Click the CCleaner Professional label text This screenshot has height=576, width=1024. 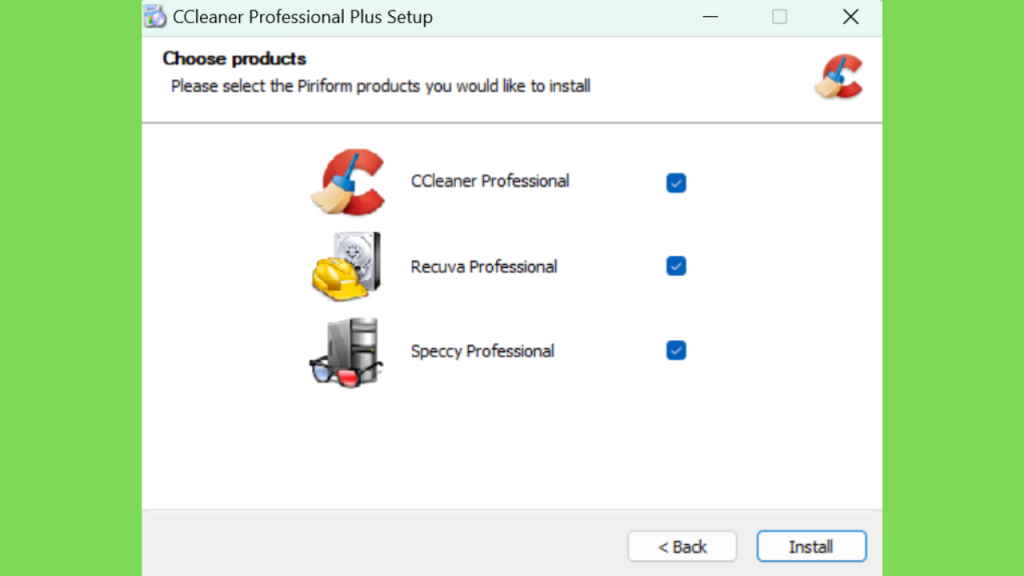click(x=490, y=181)
